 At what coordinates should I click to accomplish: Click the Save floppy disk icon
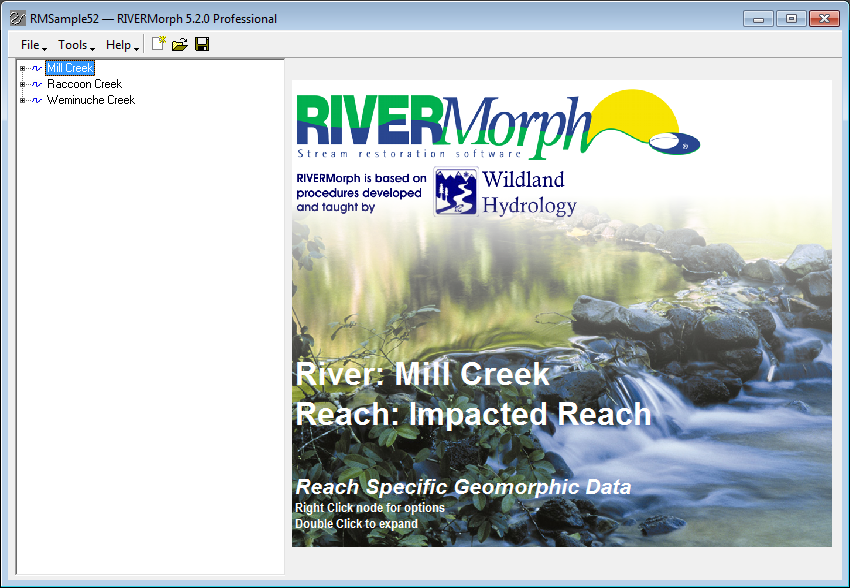(x=202, y=44)
